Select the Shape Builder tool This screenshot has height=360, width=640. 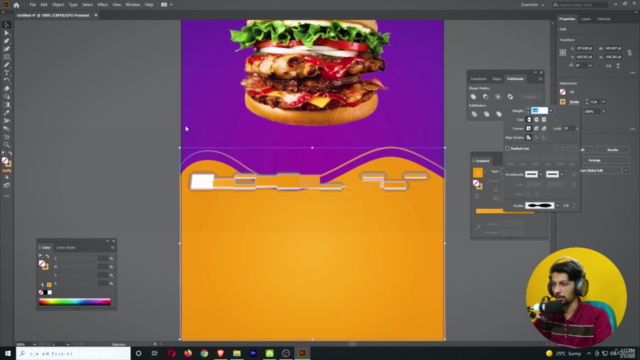(7, 97)
